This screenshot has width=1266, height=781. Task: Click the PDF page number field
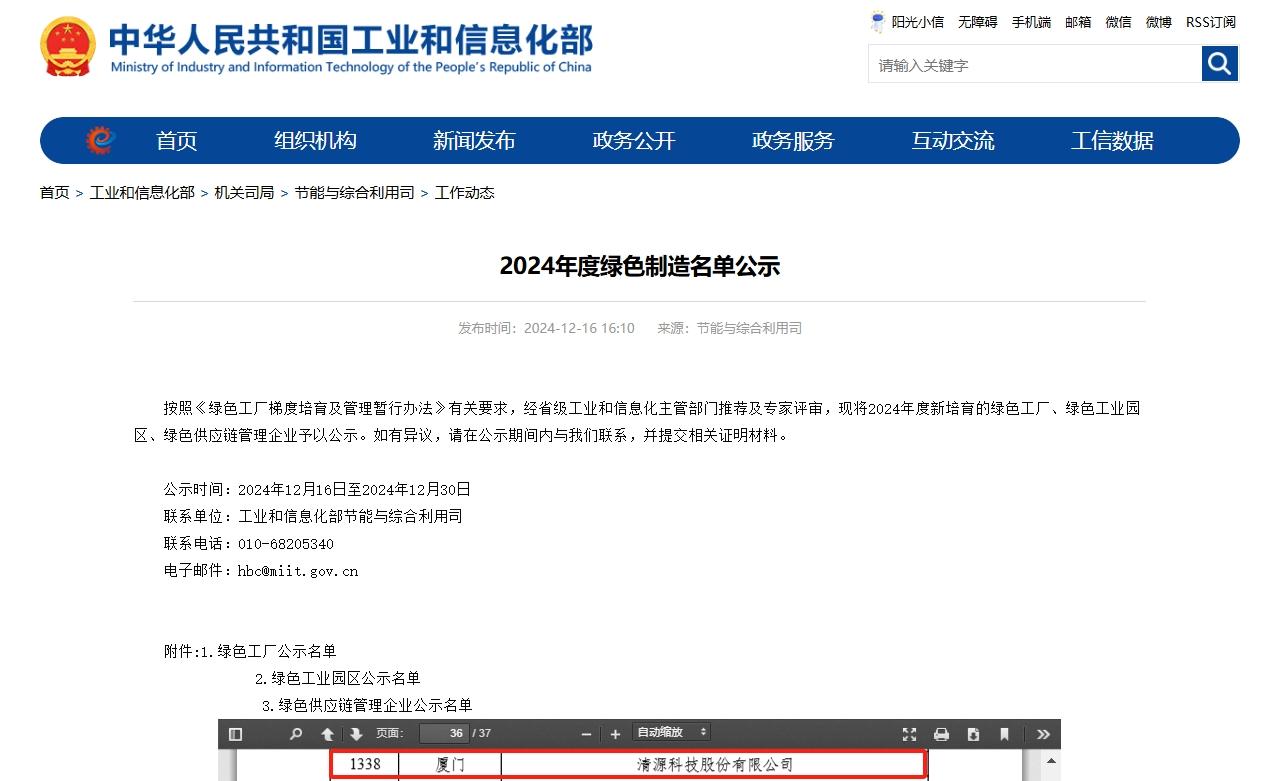(444, 734)
